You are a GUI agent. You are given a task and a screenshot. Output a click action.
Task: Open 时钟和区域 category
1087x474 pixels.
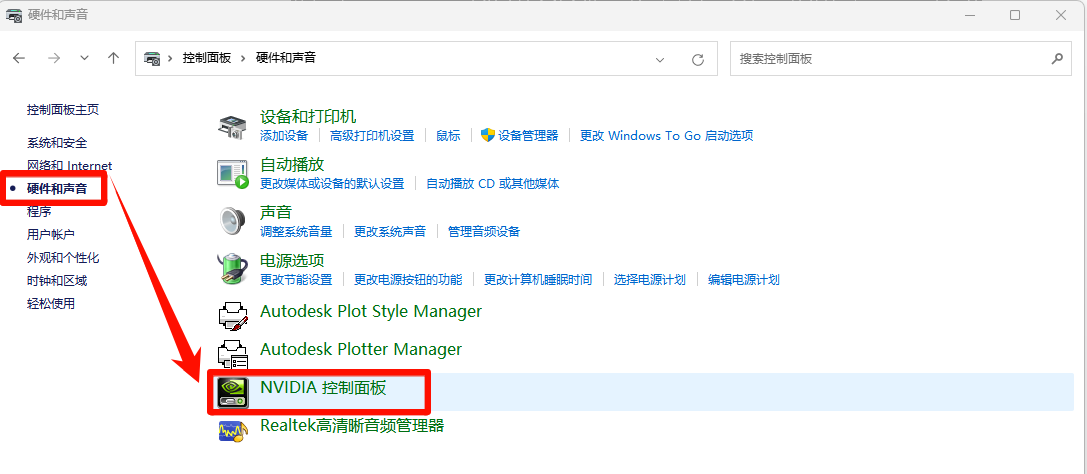click(57, 281)
